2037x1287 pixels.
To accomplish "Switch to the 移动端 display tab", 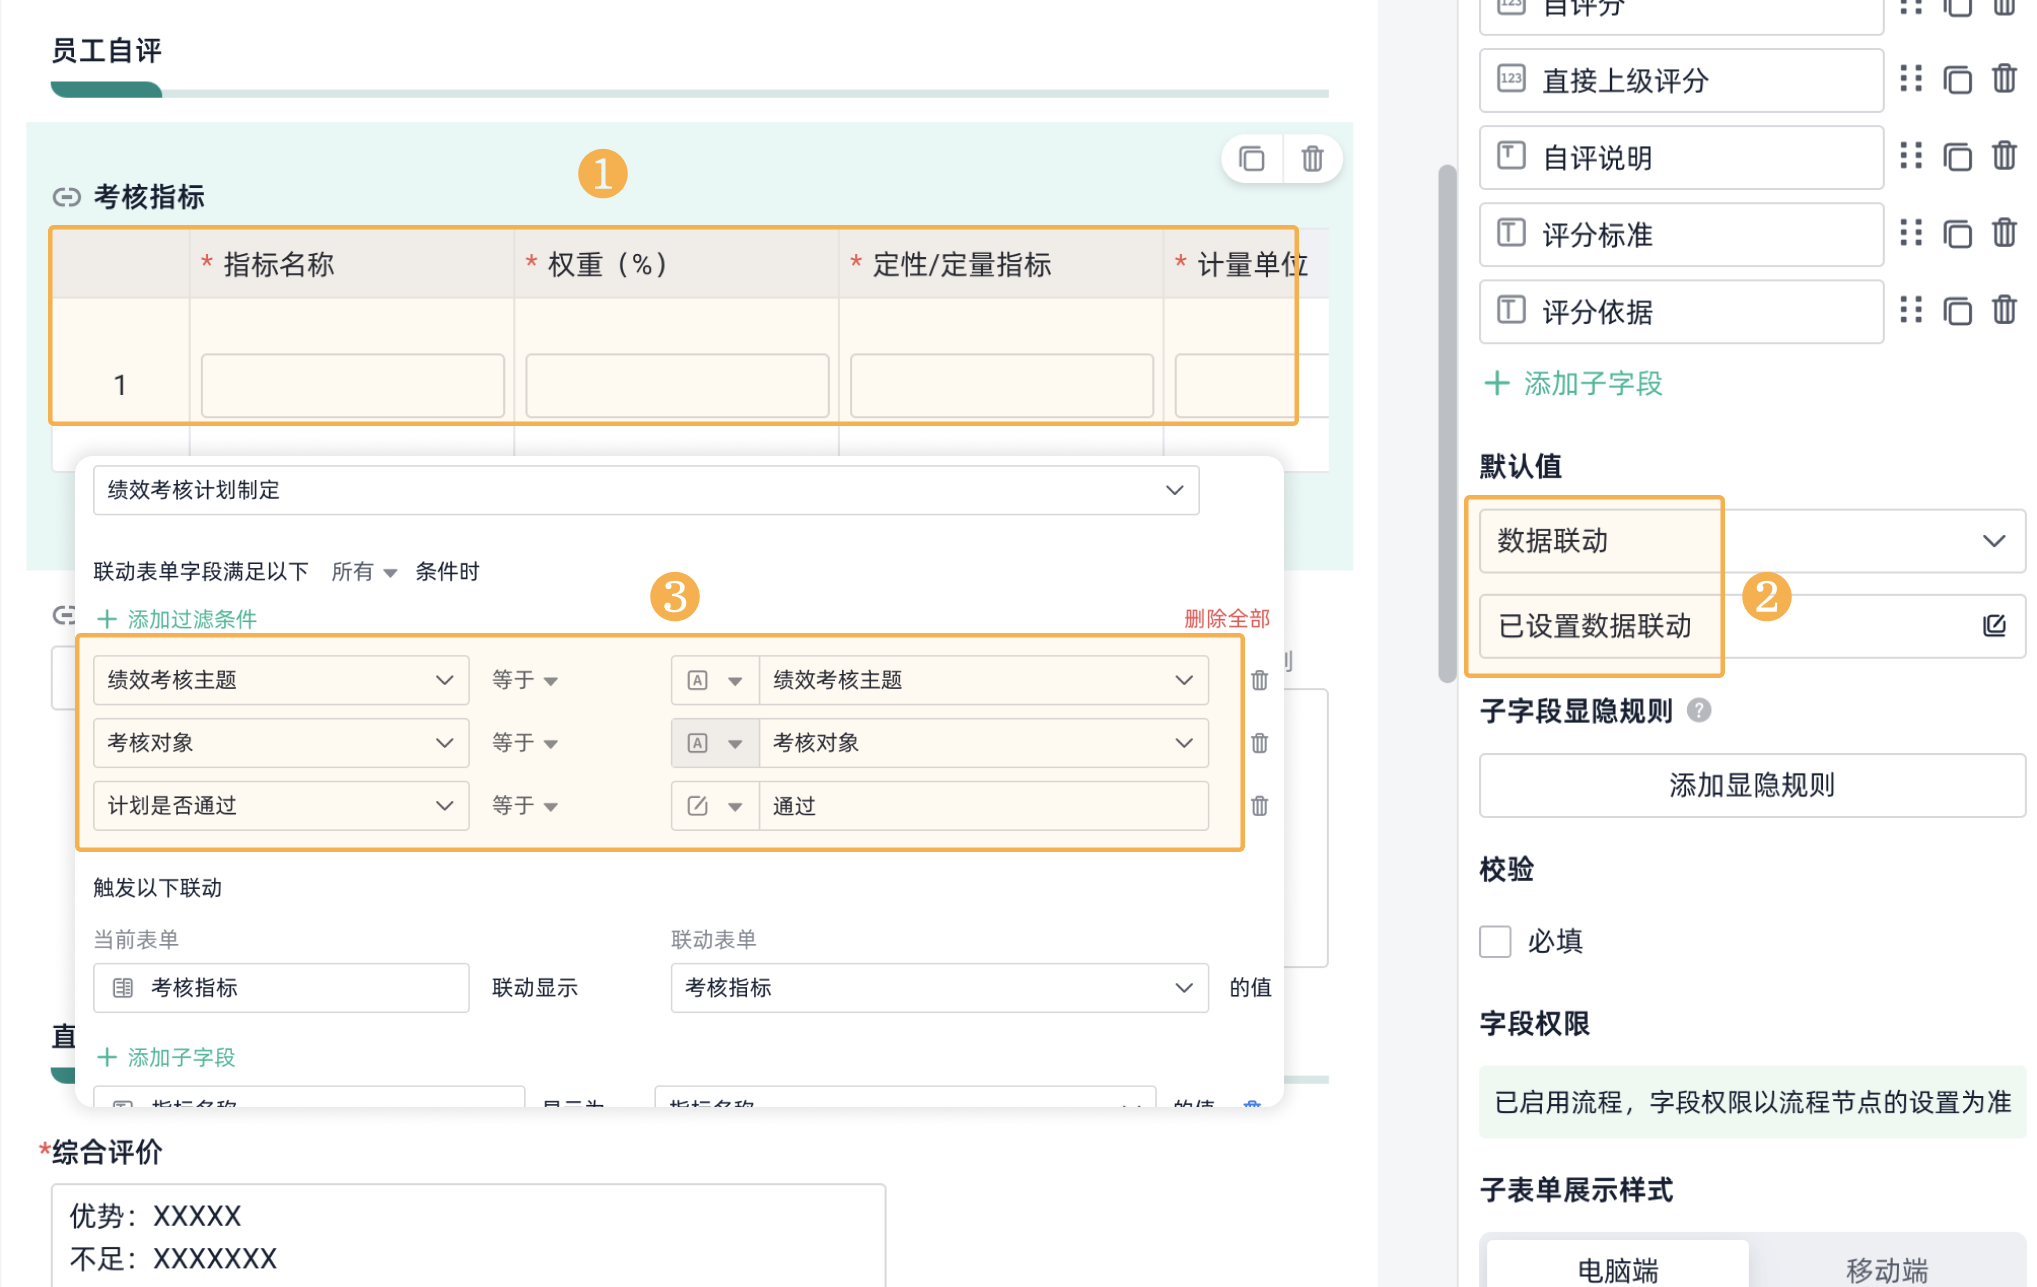I will (x=1885, y=1269).
